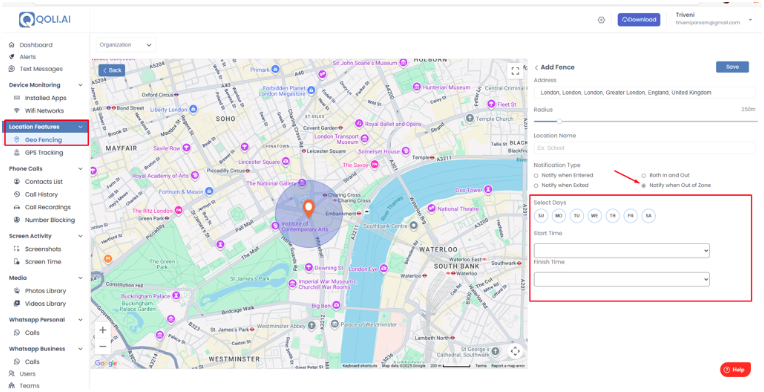This screenshot has width=764, height=392.
Task: Click the National Theatre map marker
Action: tap(431, 209)
